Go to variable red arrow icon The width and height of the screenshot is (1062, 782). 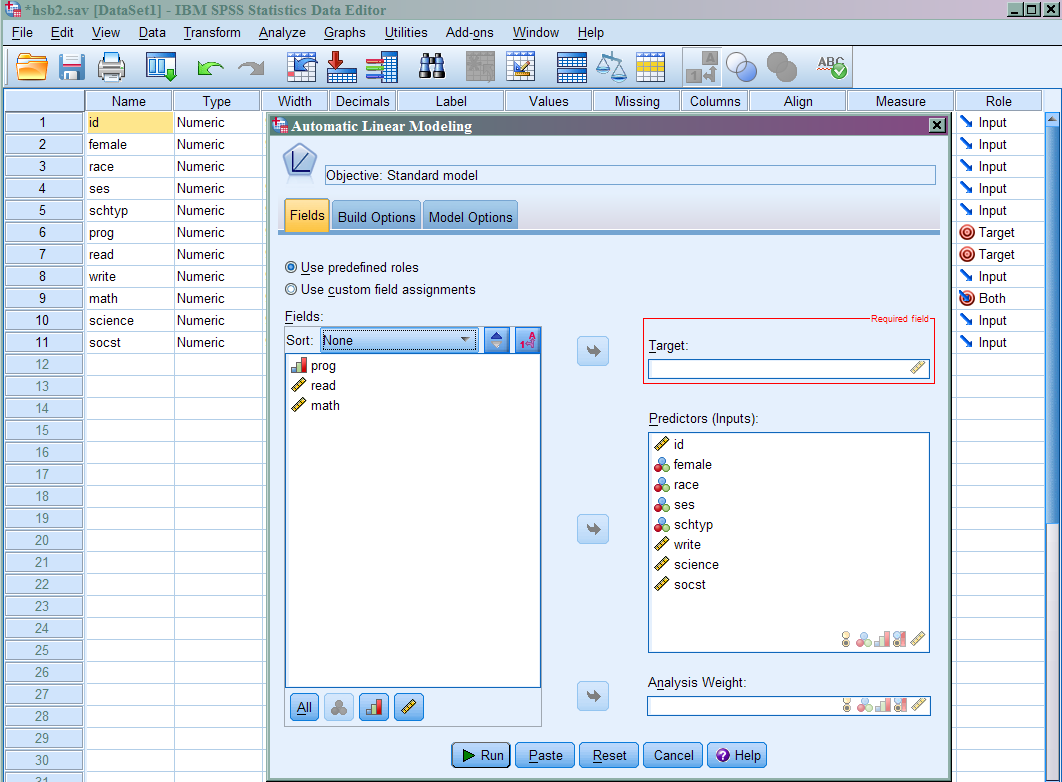[341, 67]
